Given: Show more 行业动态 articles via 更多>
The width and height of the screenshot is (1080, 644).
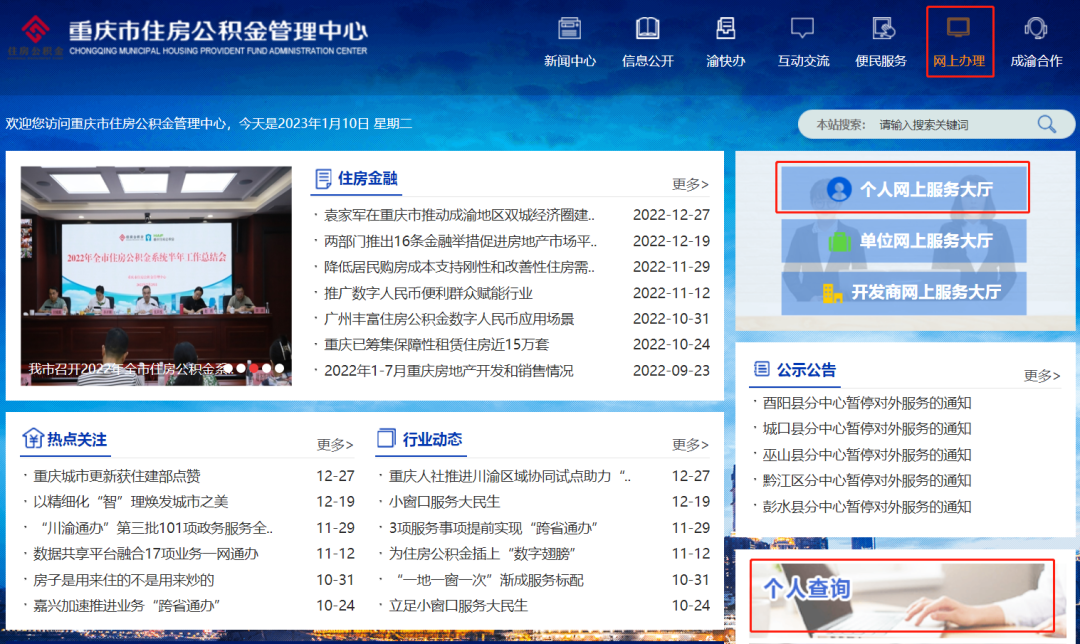Looking at the screenshot, I should (x=690, y=444).
